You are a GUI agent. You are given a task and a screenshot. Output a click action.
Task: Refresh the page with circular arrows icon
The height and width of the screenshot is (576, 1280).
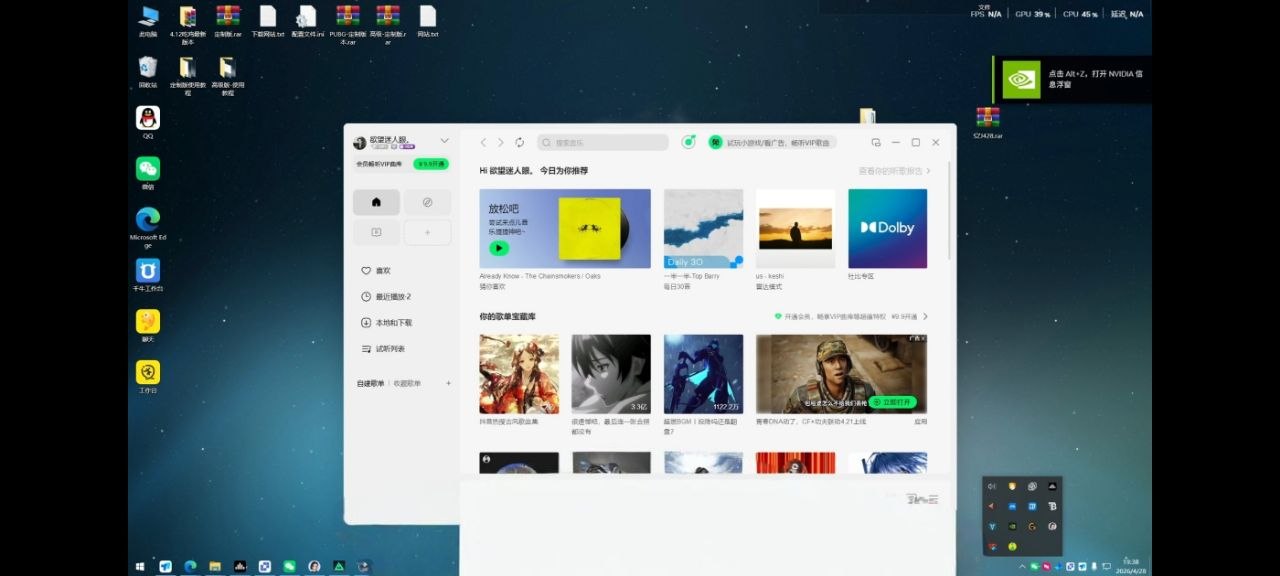pyautogui.click(x=519, y=143)
